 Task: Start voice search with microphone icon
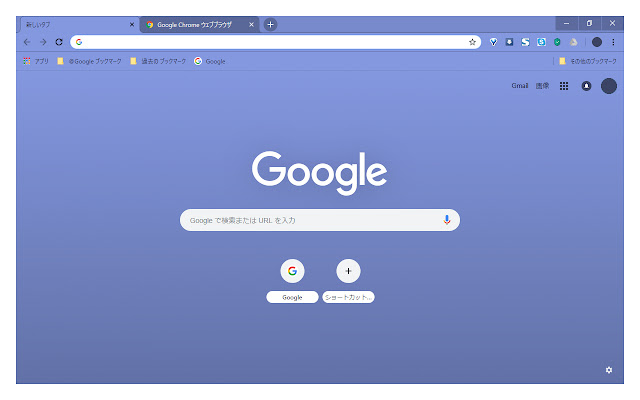(447, 220)
